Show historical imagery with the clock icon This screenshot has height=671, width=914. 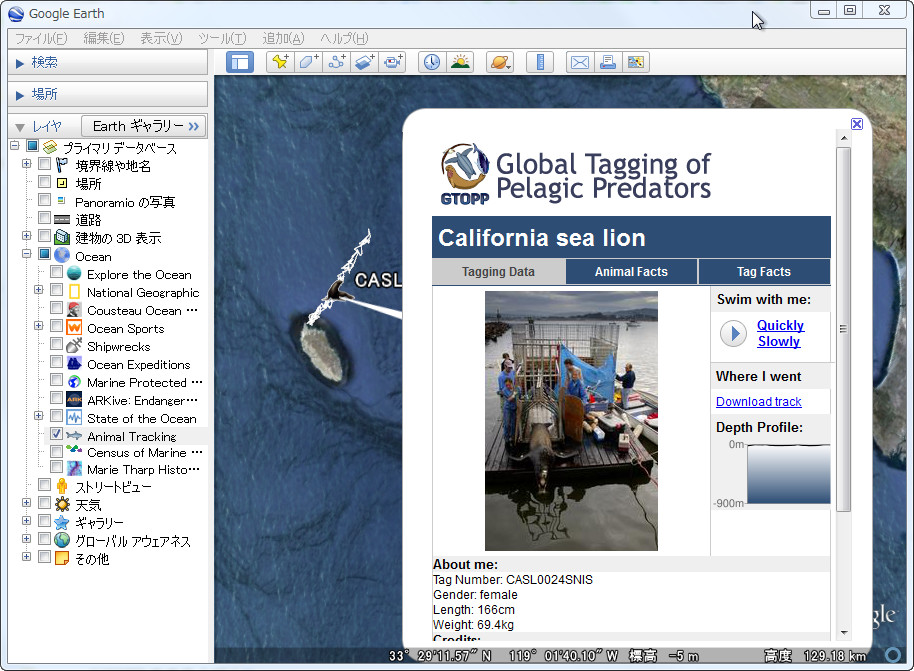point(432,62)
